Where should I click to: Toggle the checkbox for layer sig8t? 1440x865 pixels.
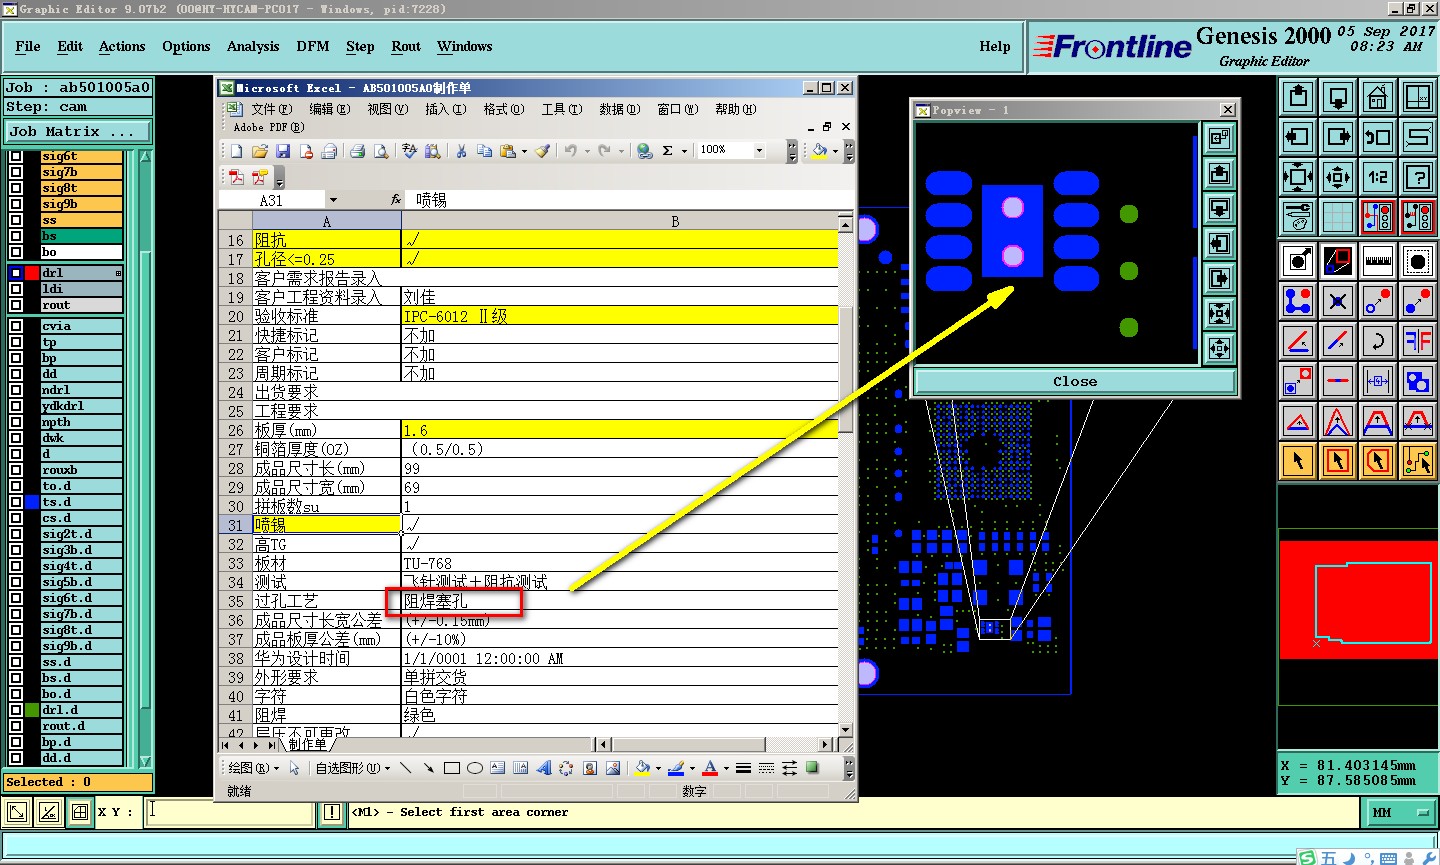coord(16,188)
